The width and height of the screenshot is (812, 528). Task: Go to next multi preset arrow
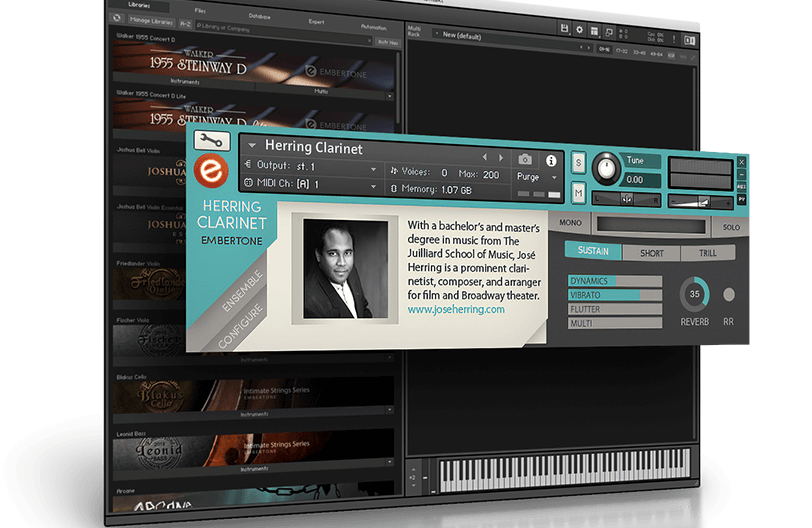[589, 48]
